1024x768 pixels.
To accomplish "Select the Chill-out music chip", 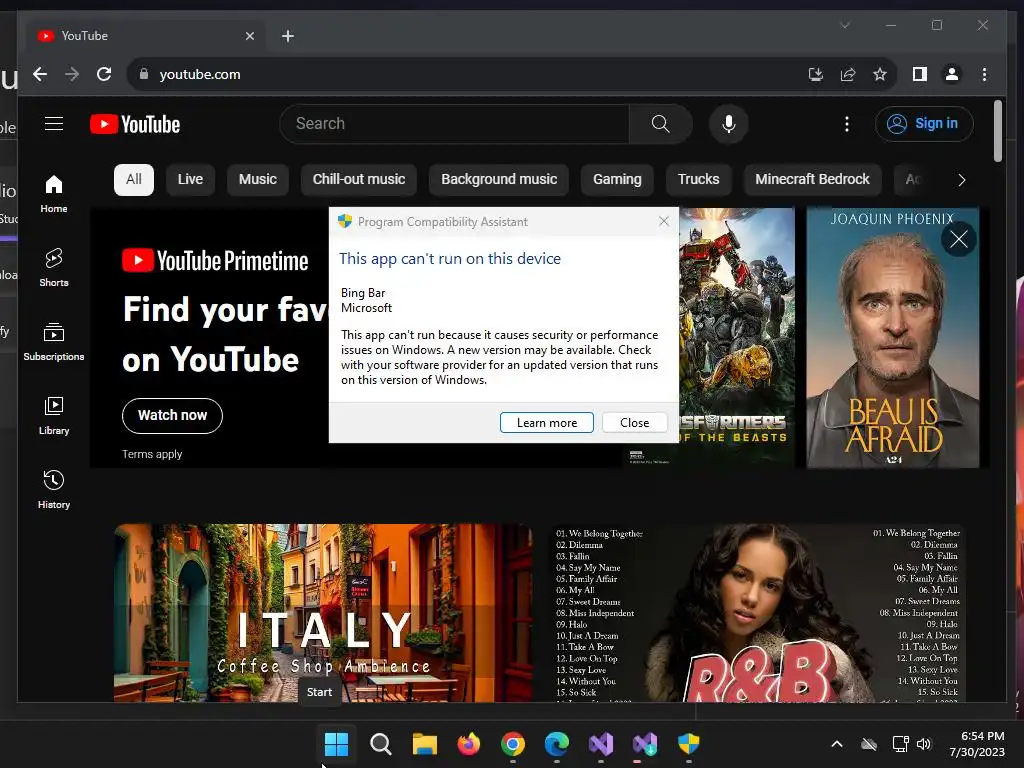I will 359,180.
